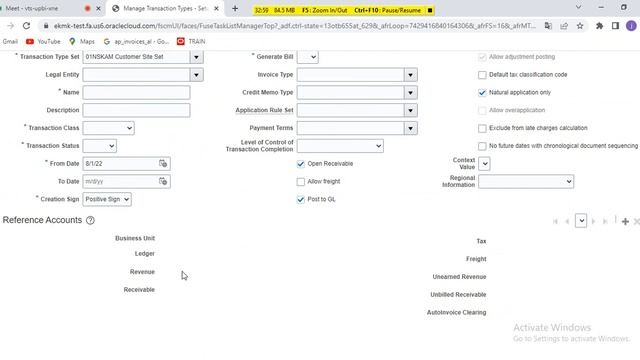Open TRAIN bookmark
The image size is (640, 360).
pos(191,42)
